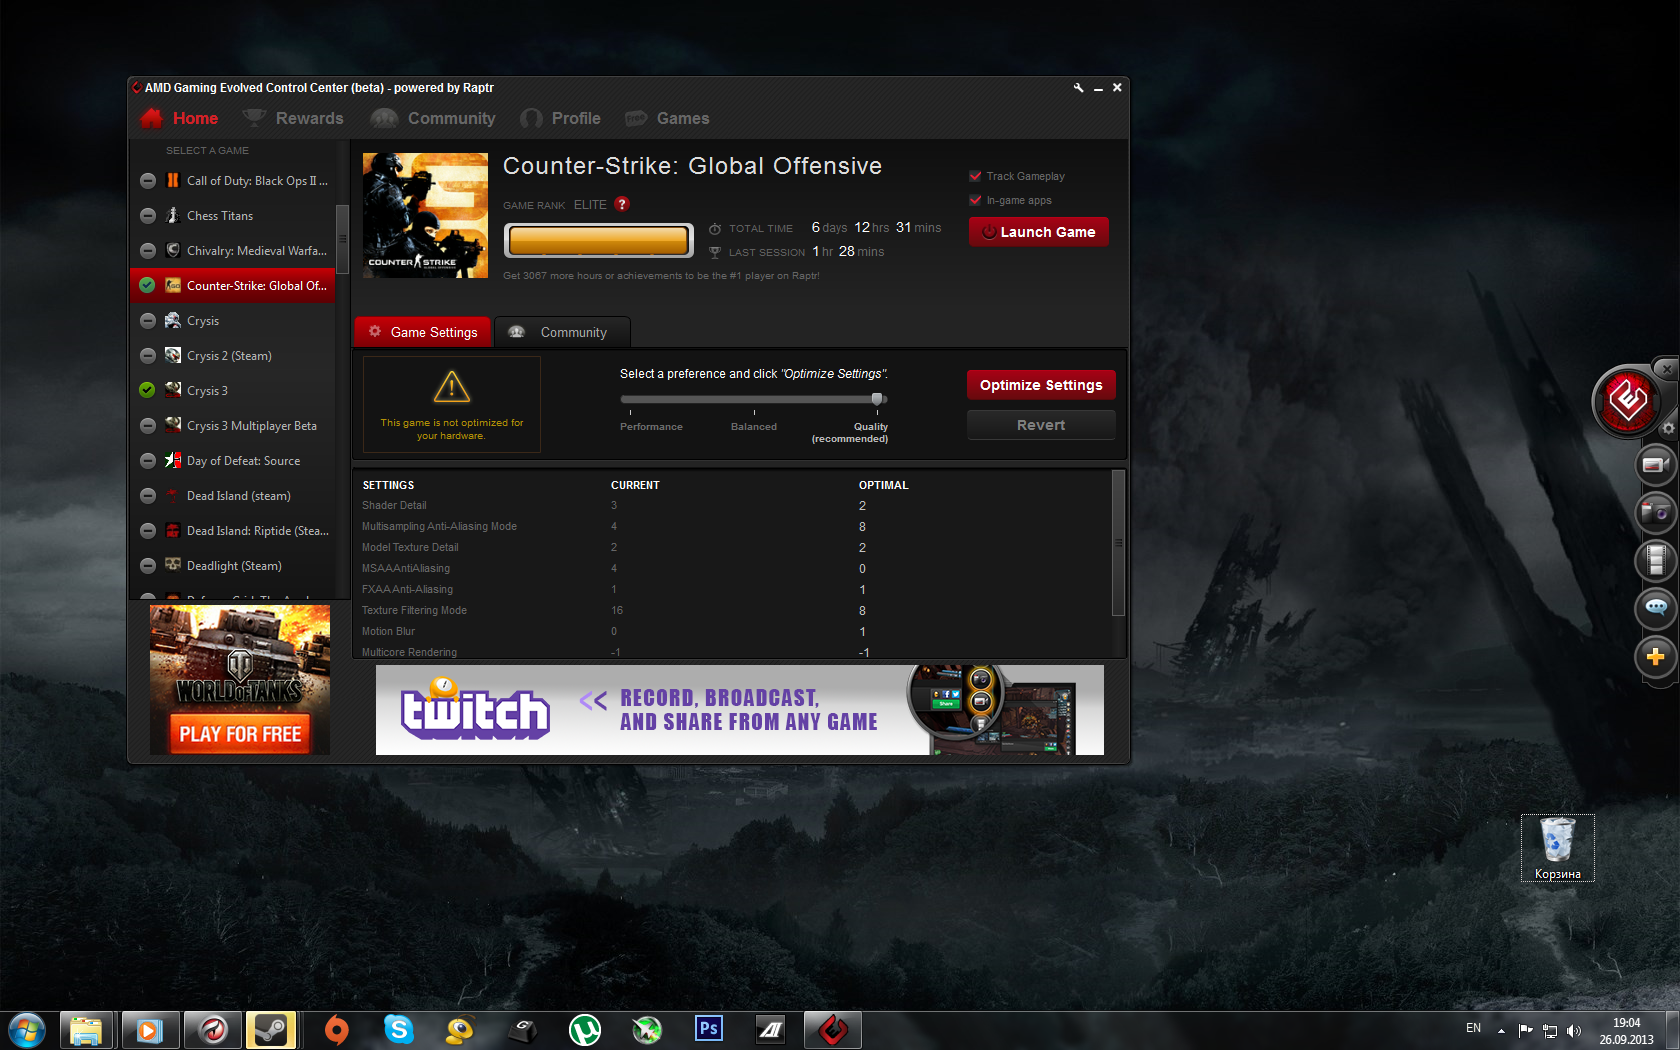Toggle status circle for Day of Defeat: Source
This screenshot has height=1050, width=1680.
click(x=147, y=461)
